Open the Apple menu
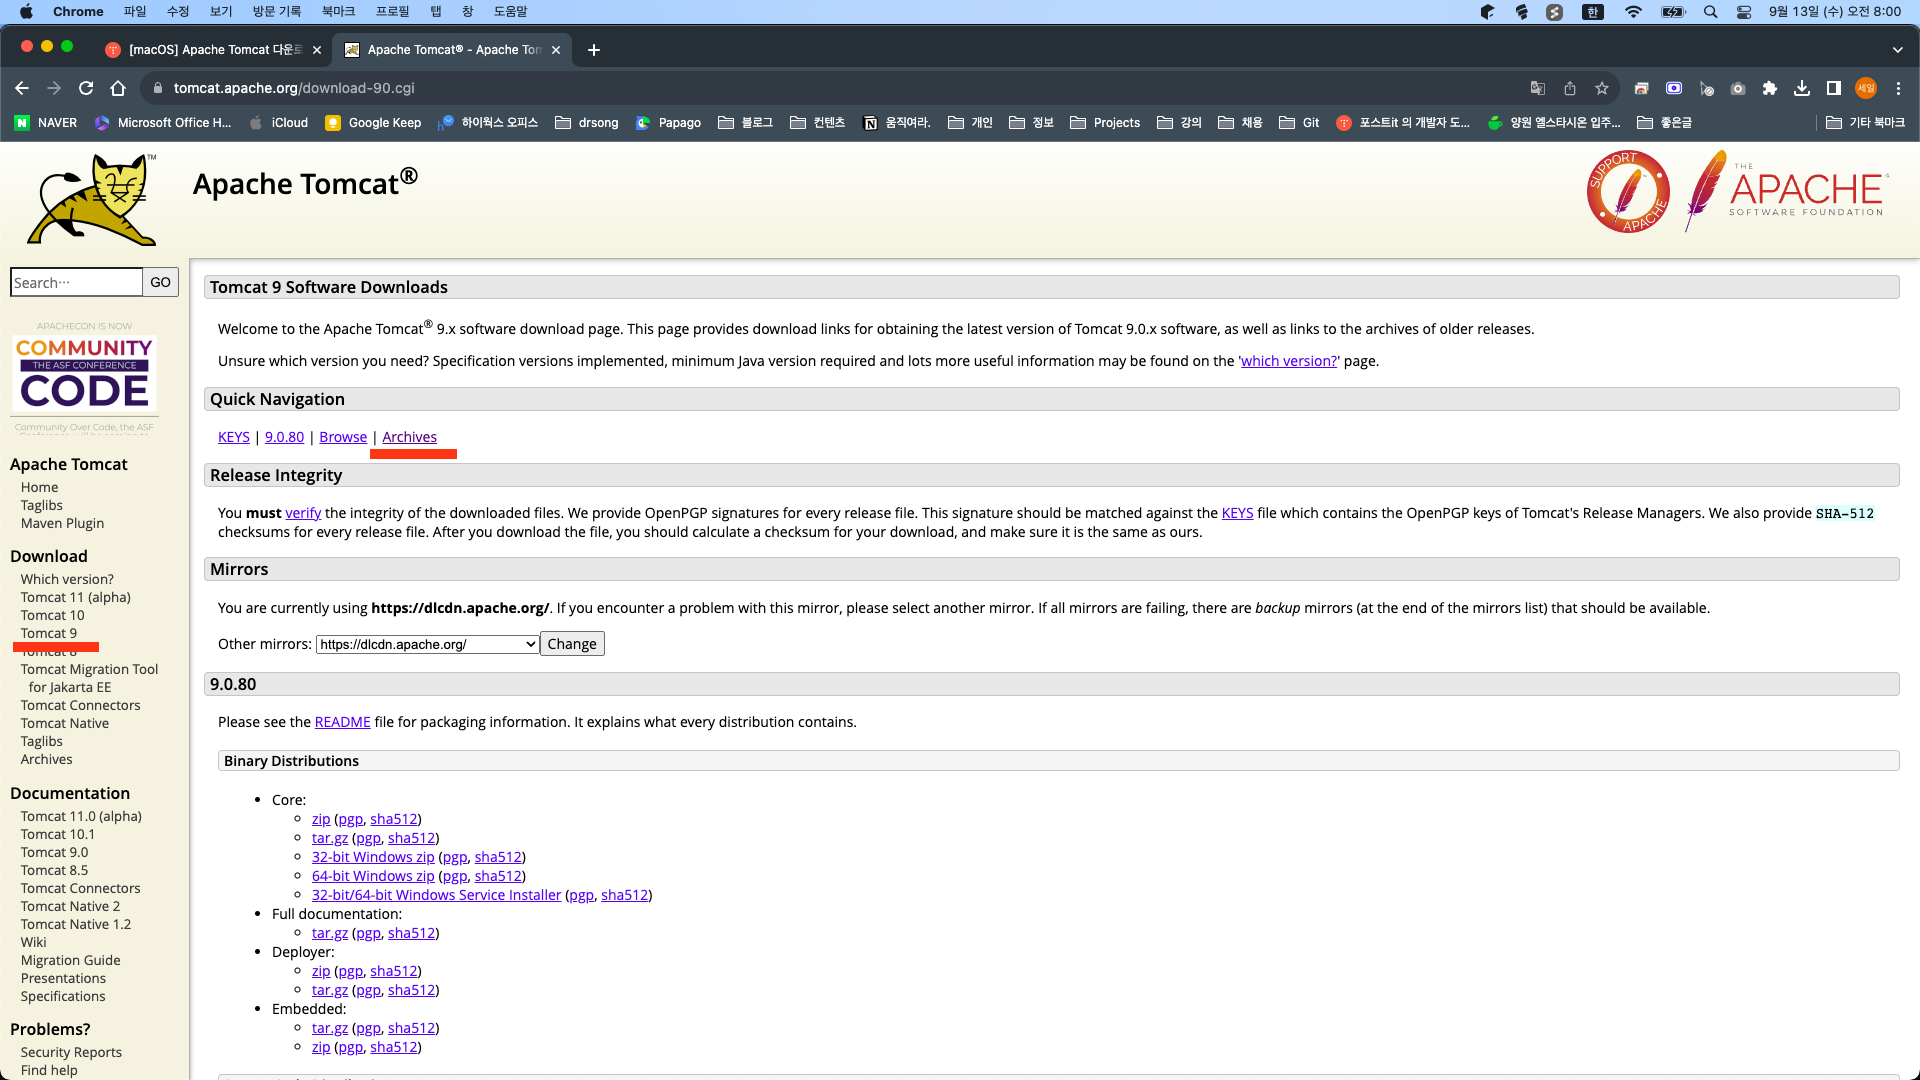Viewport: 1920px width, 1080px height. click(26, 12)
